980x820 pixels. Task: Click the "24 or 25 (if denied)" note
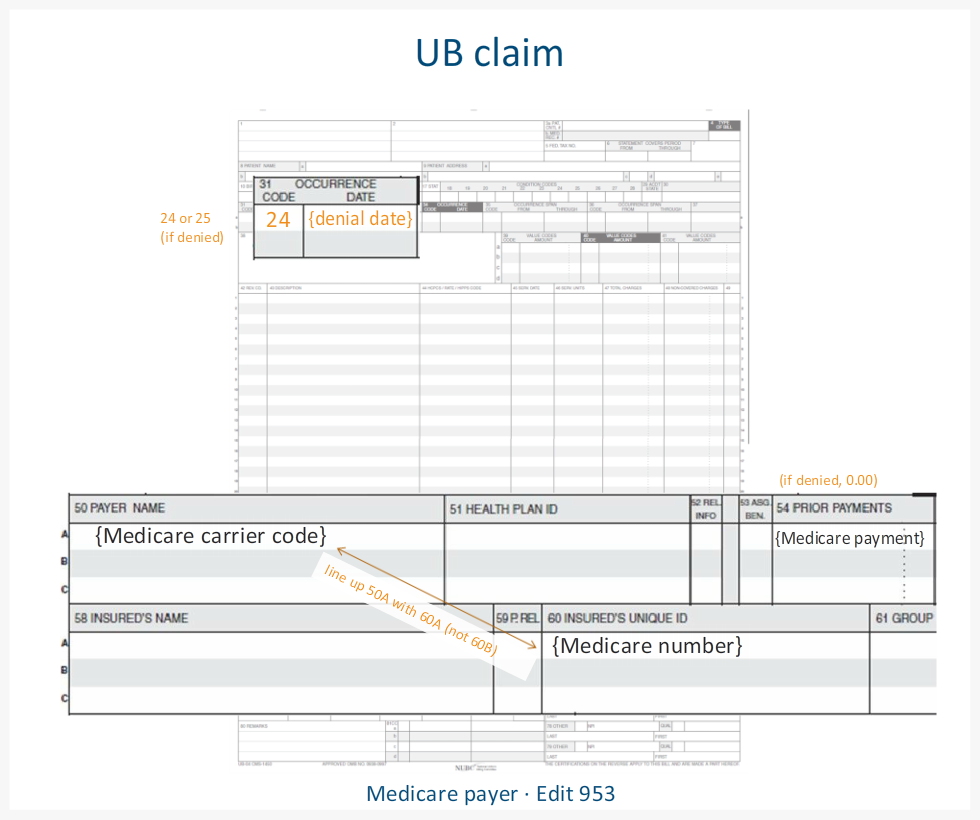(x=192, y=227)
